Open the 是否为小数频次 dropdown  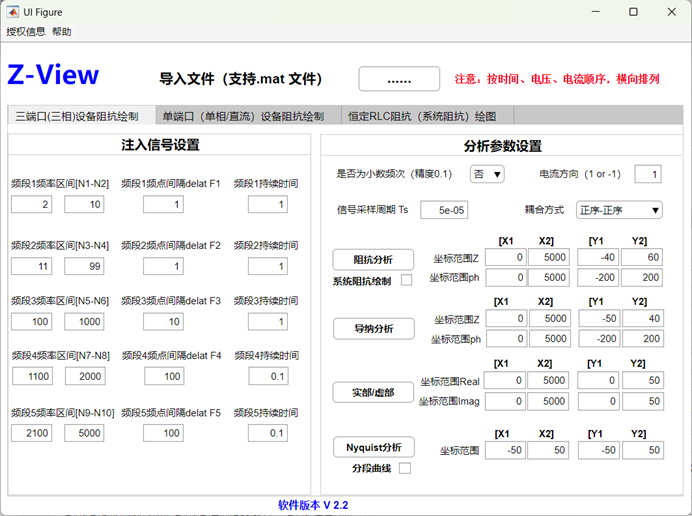point(487,174)
